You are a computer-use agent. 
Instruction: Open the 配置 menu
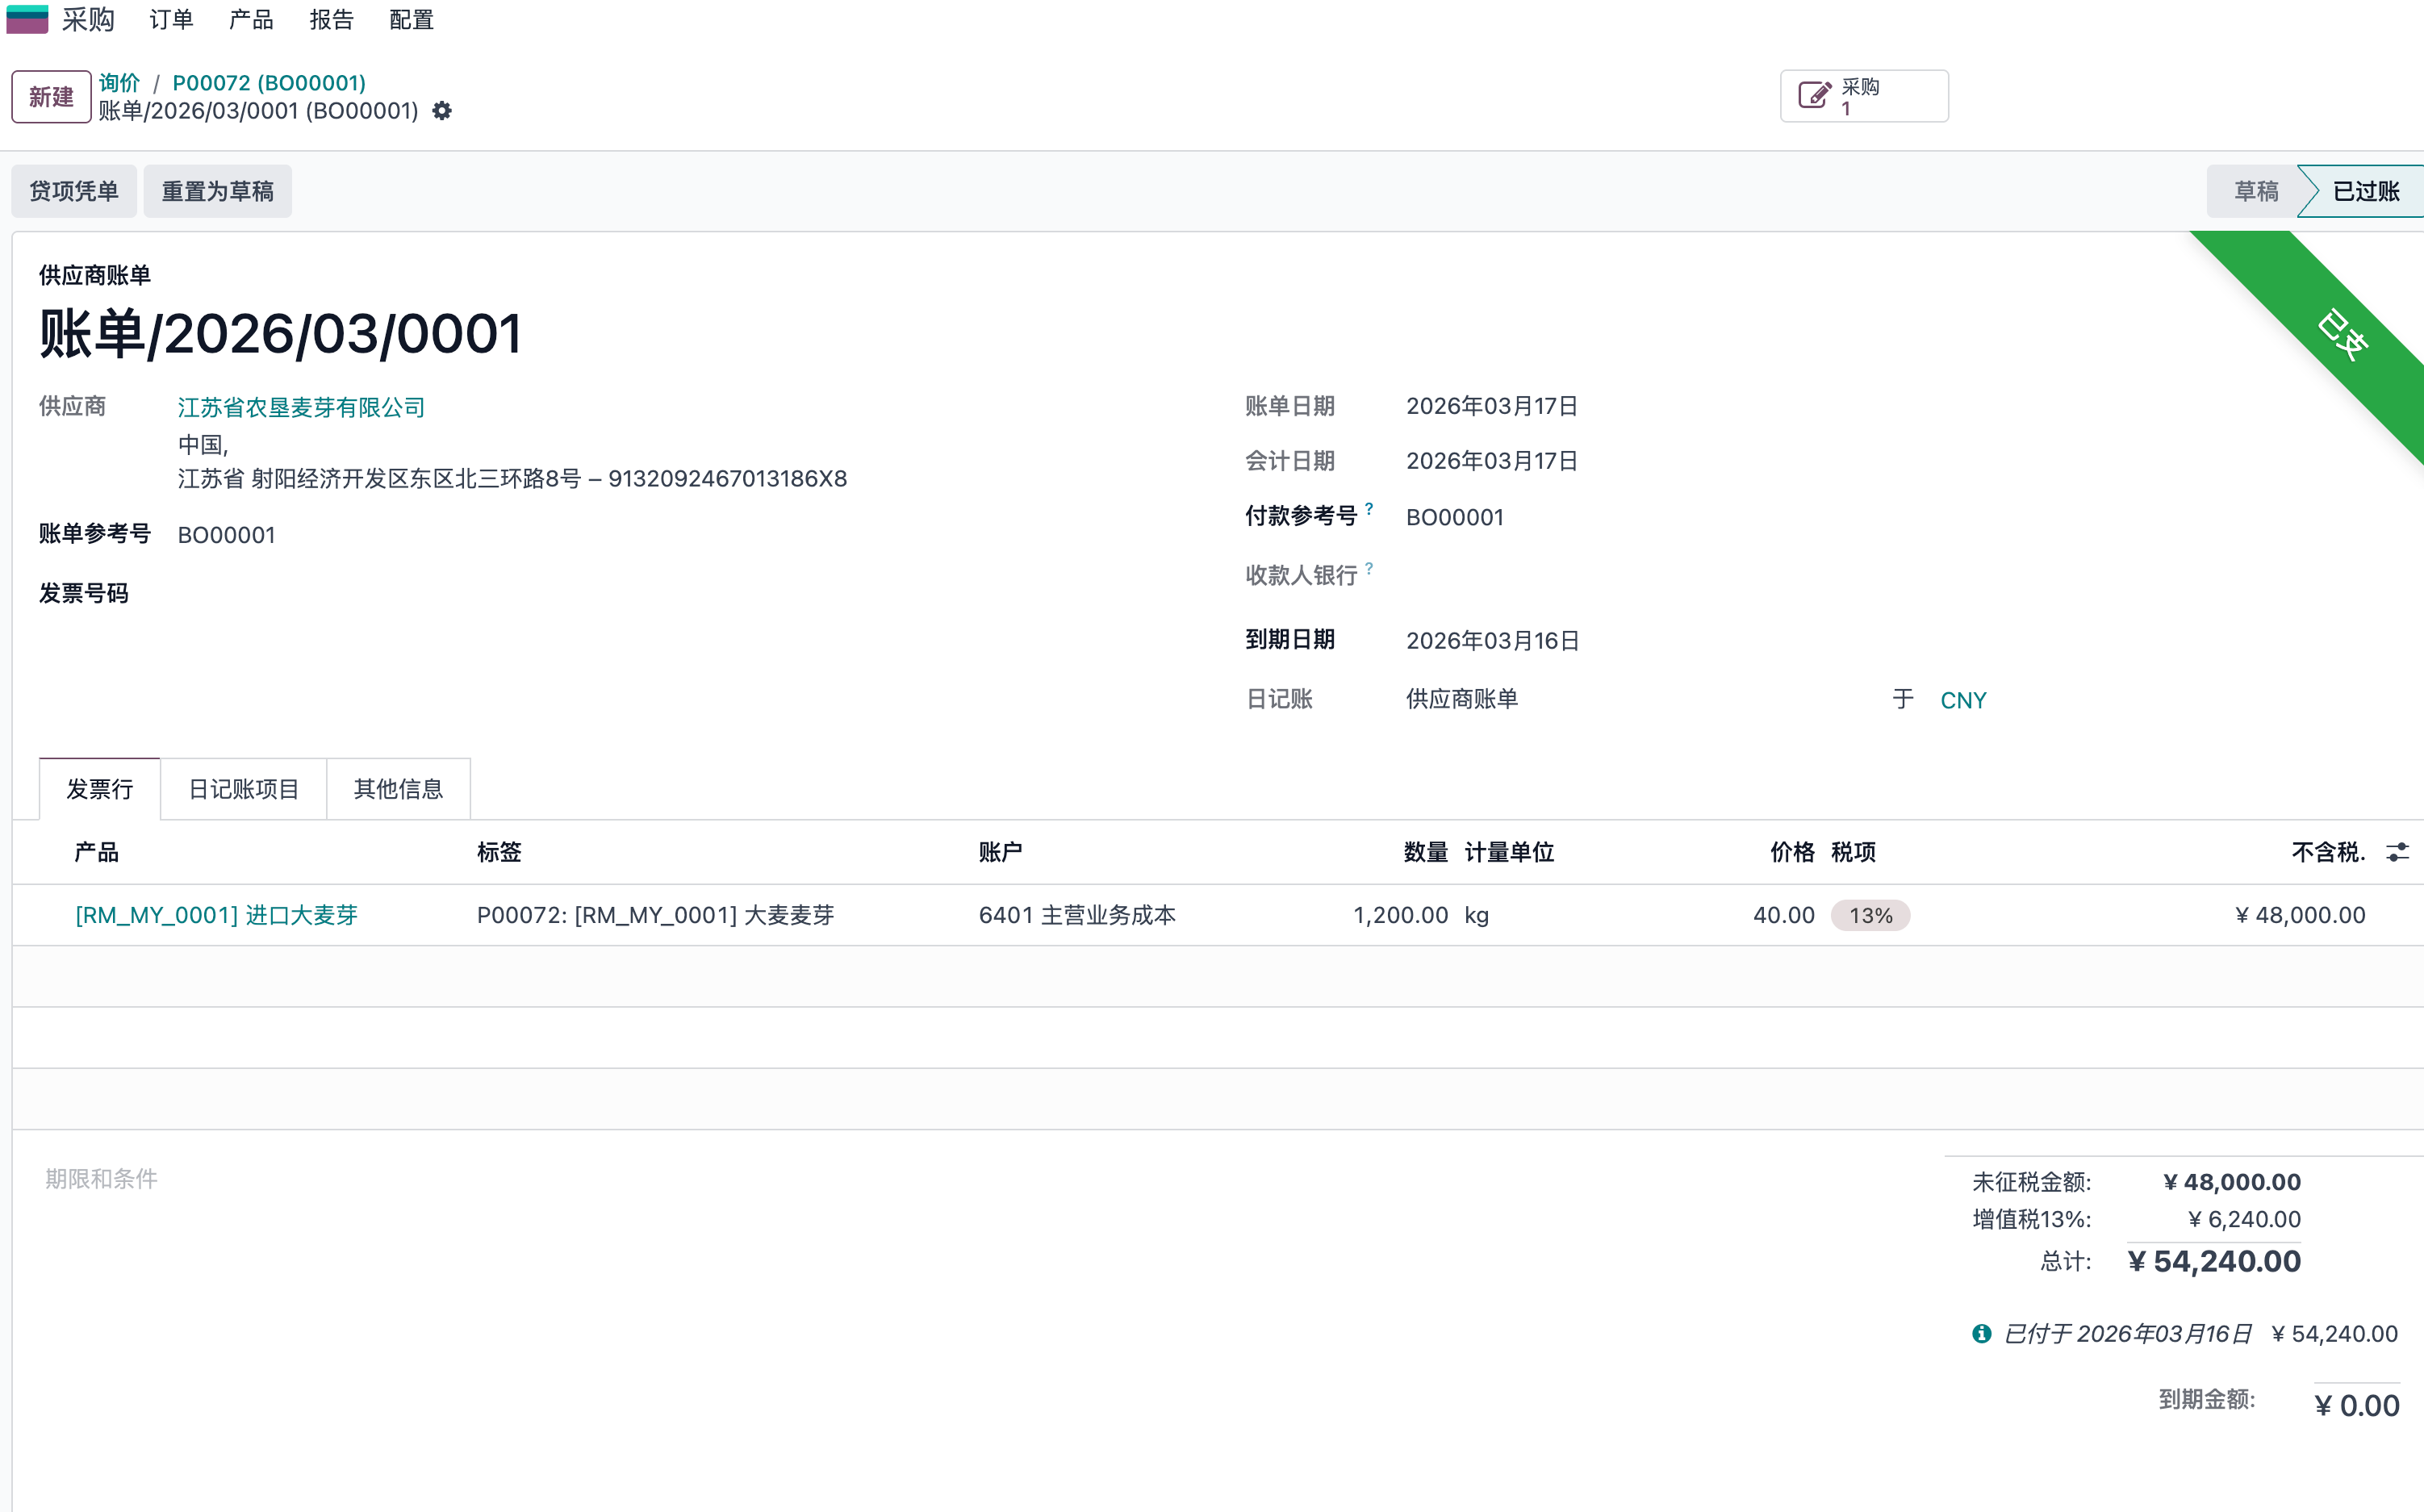point(411,19)
